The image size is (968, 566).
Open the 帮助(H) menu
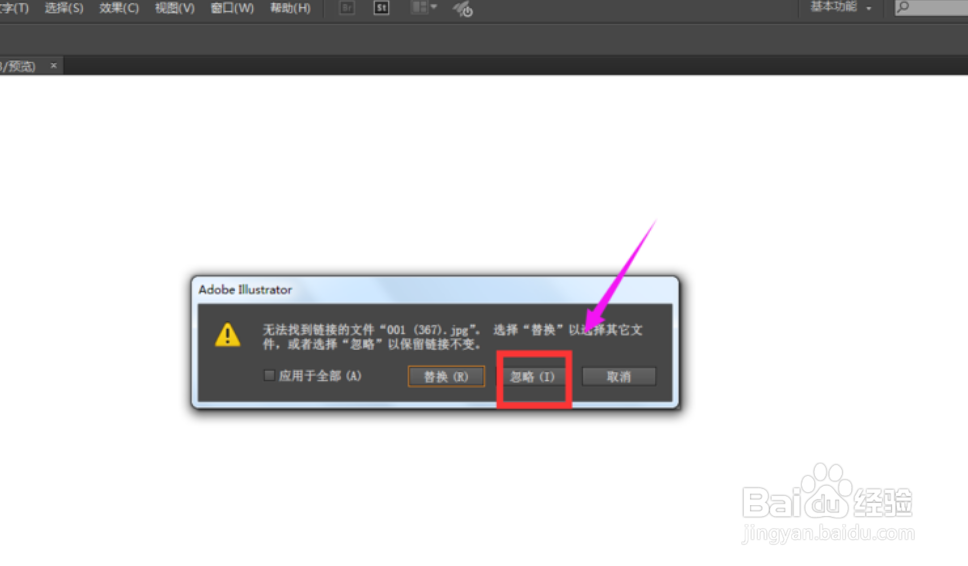[290, 8]
